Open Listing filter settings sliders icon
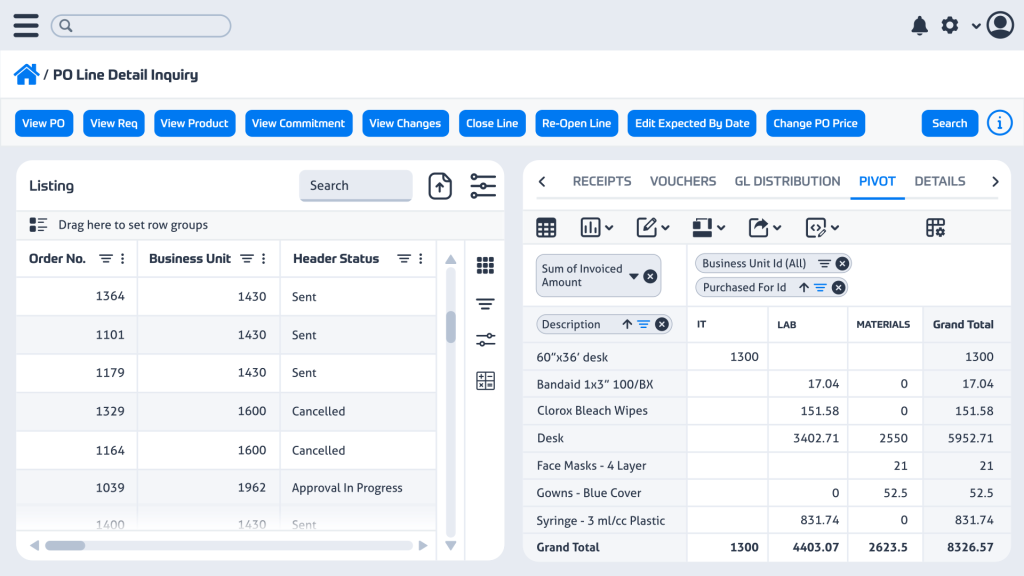1024x576 pixels. pos(483,186)
